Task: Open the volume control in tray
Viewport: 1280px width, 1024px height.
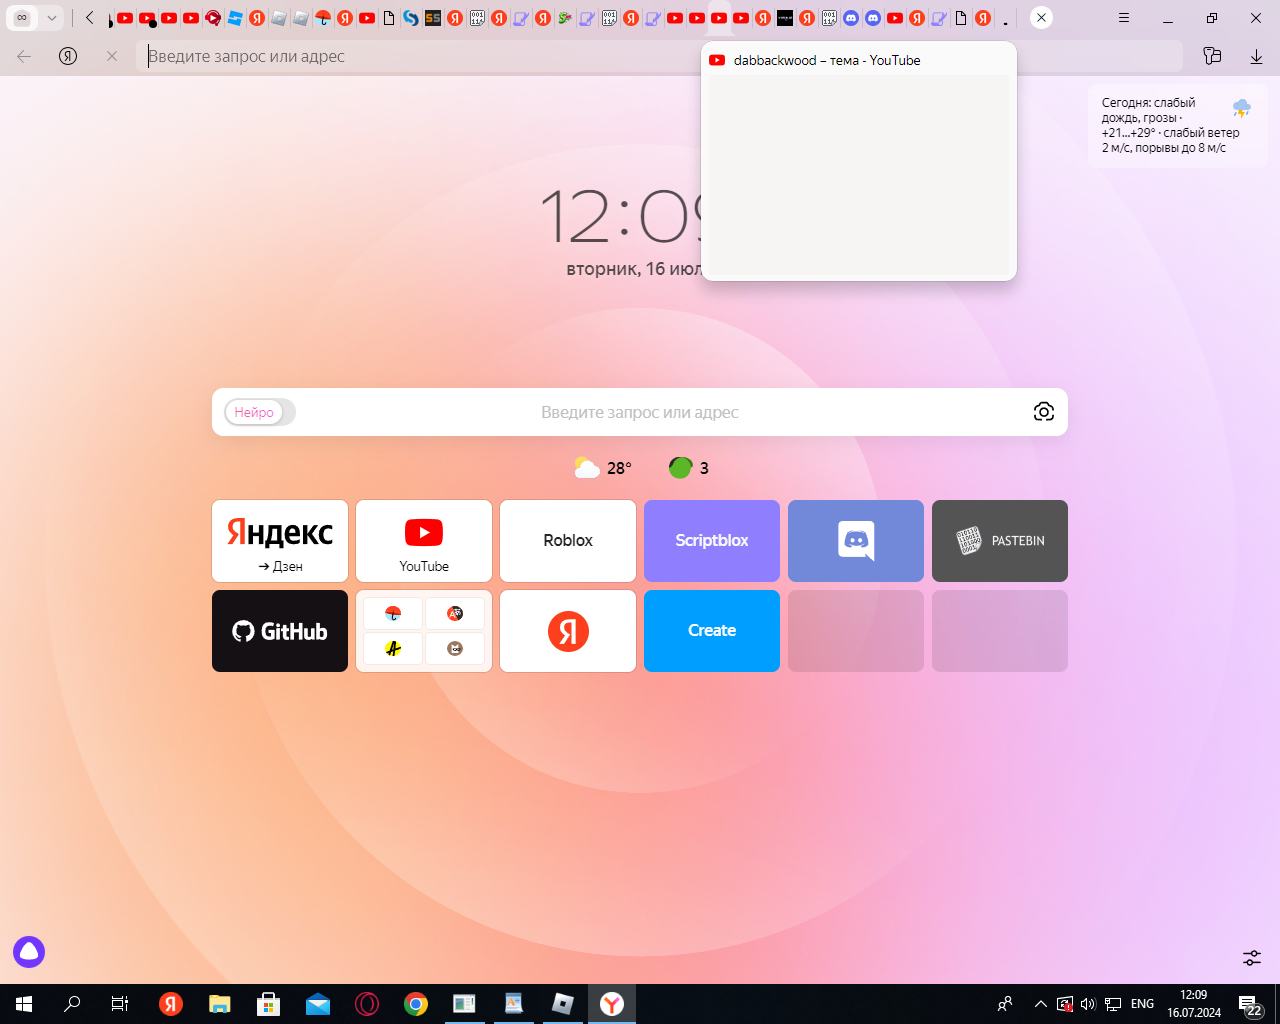Action: point(1088,1004)
